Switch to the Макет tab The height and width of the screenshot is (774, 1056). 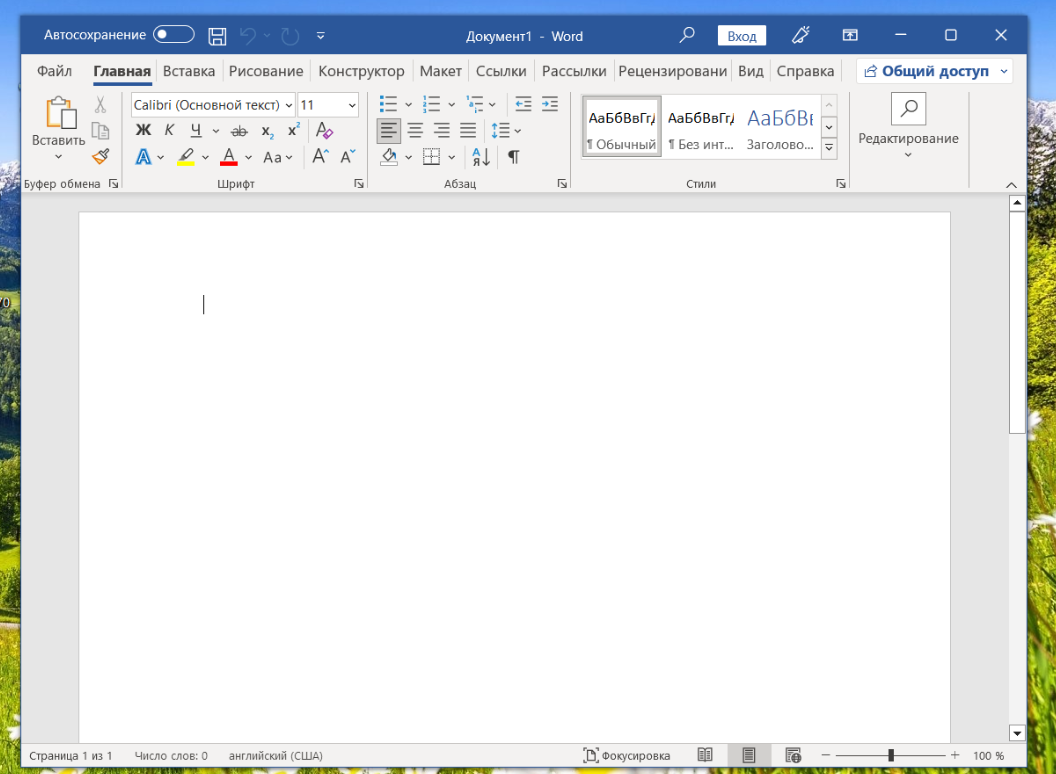pos(440,71)
